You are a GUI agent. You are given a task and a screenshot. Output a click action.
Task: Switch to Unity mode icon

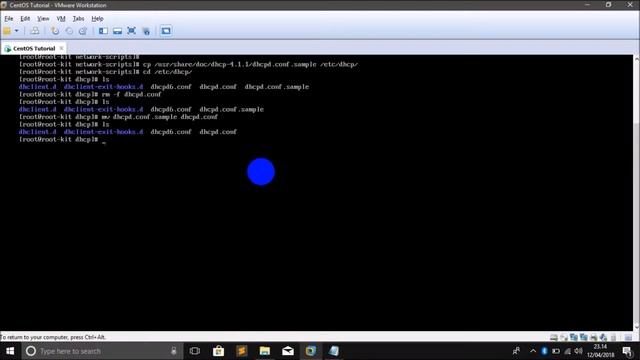click(x=146, y=31)
